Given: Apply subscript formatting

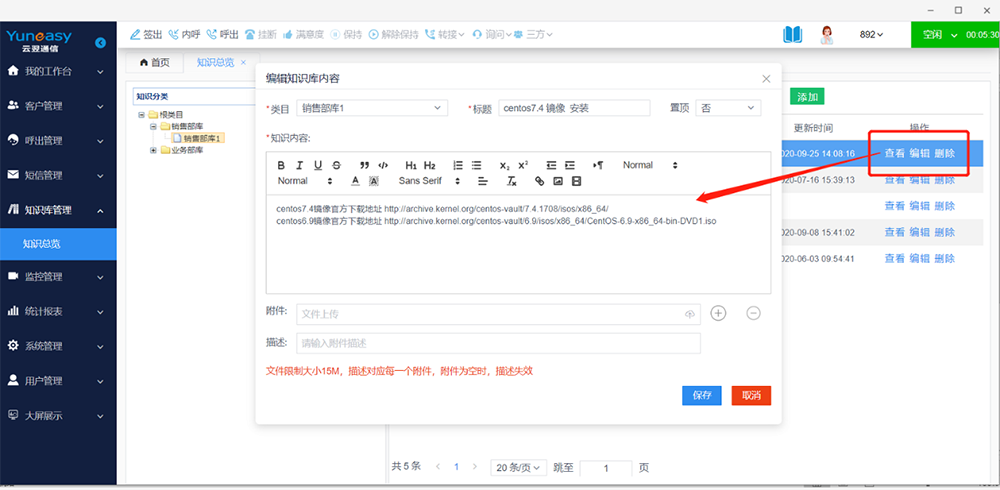Looking at the screenshot, I should click(x=504, y=165).
